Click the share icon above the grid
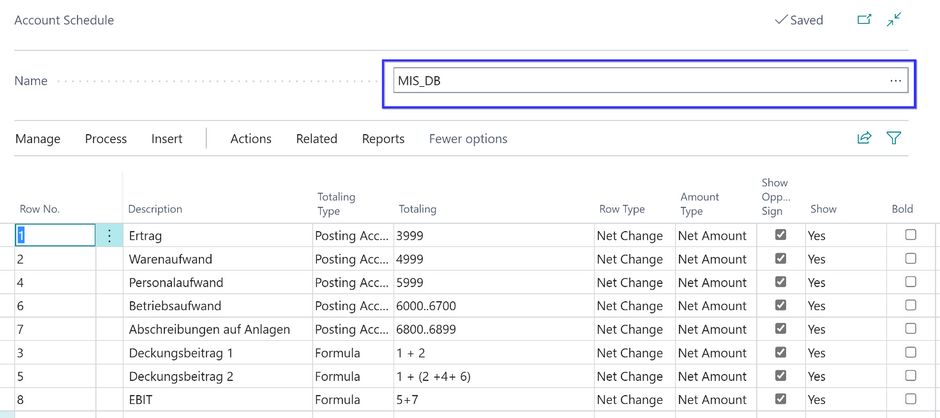 point(864,138)
